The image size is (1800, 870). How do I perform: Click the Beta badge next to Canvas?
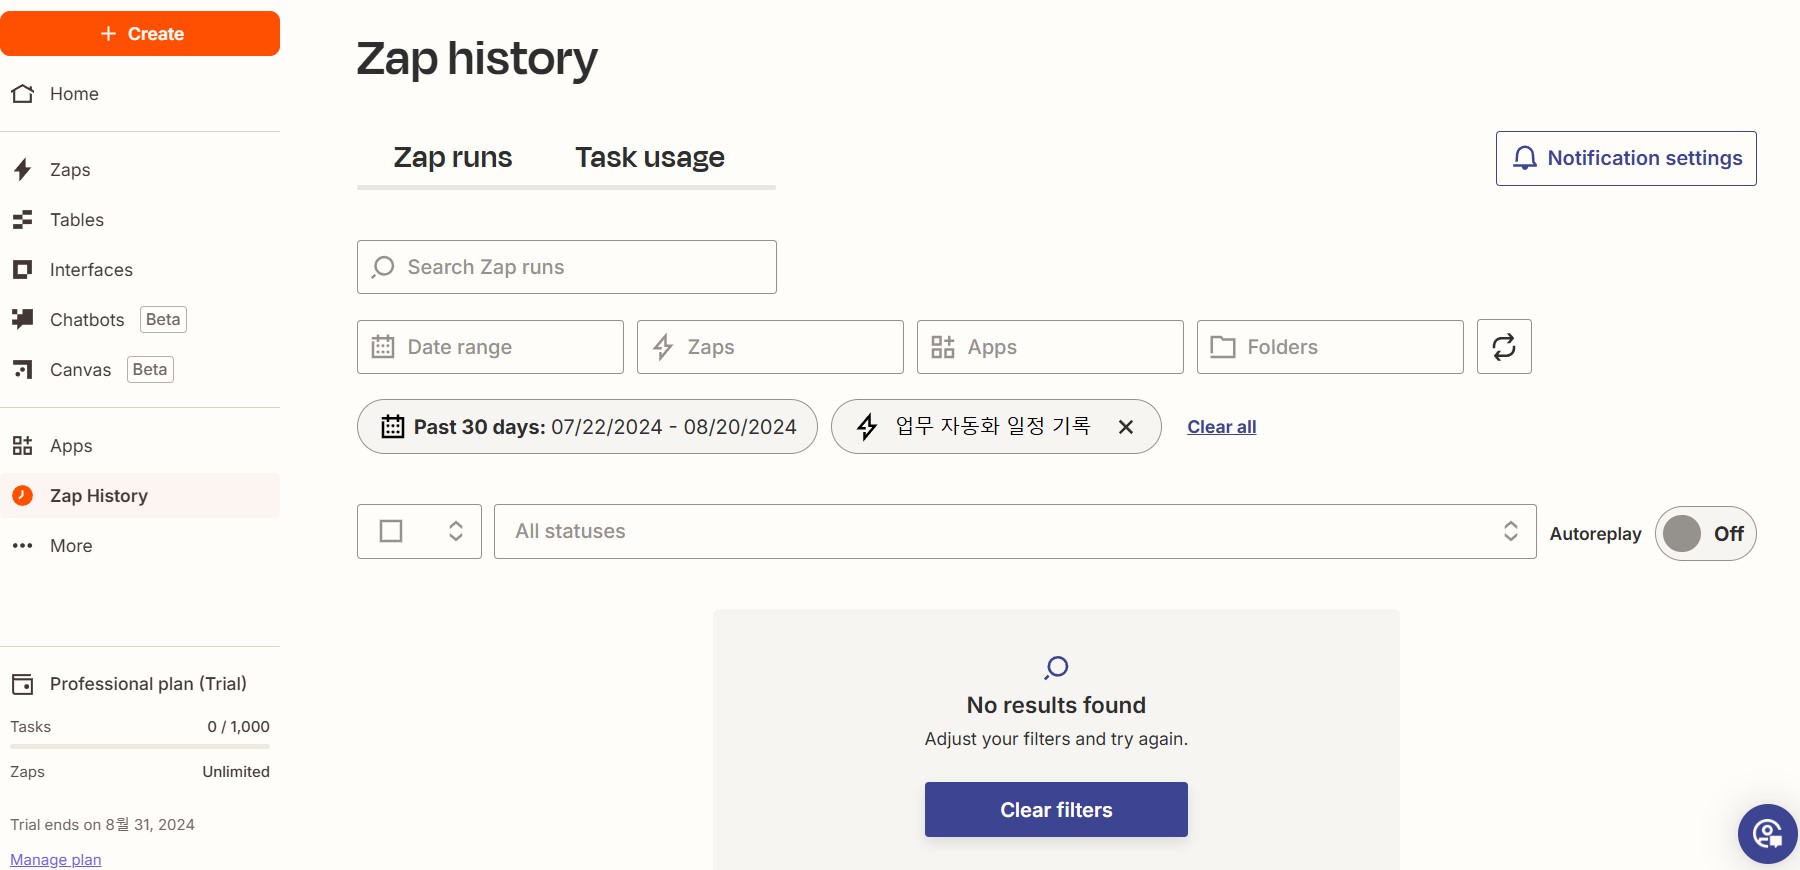coord(150,370)
